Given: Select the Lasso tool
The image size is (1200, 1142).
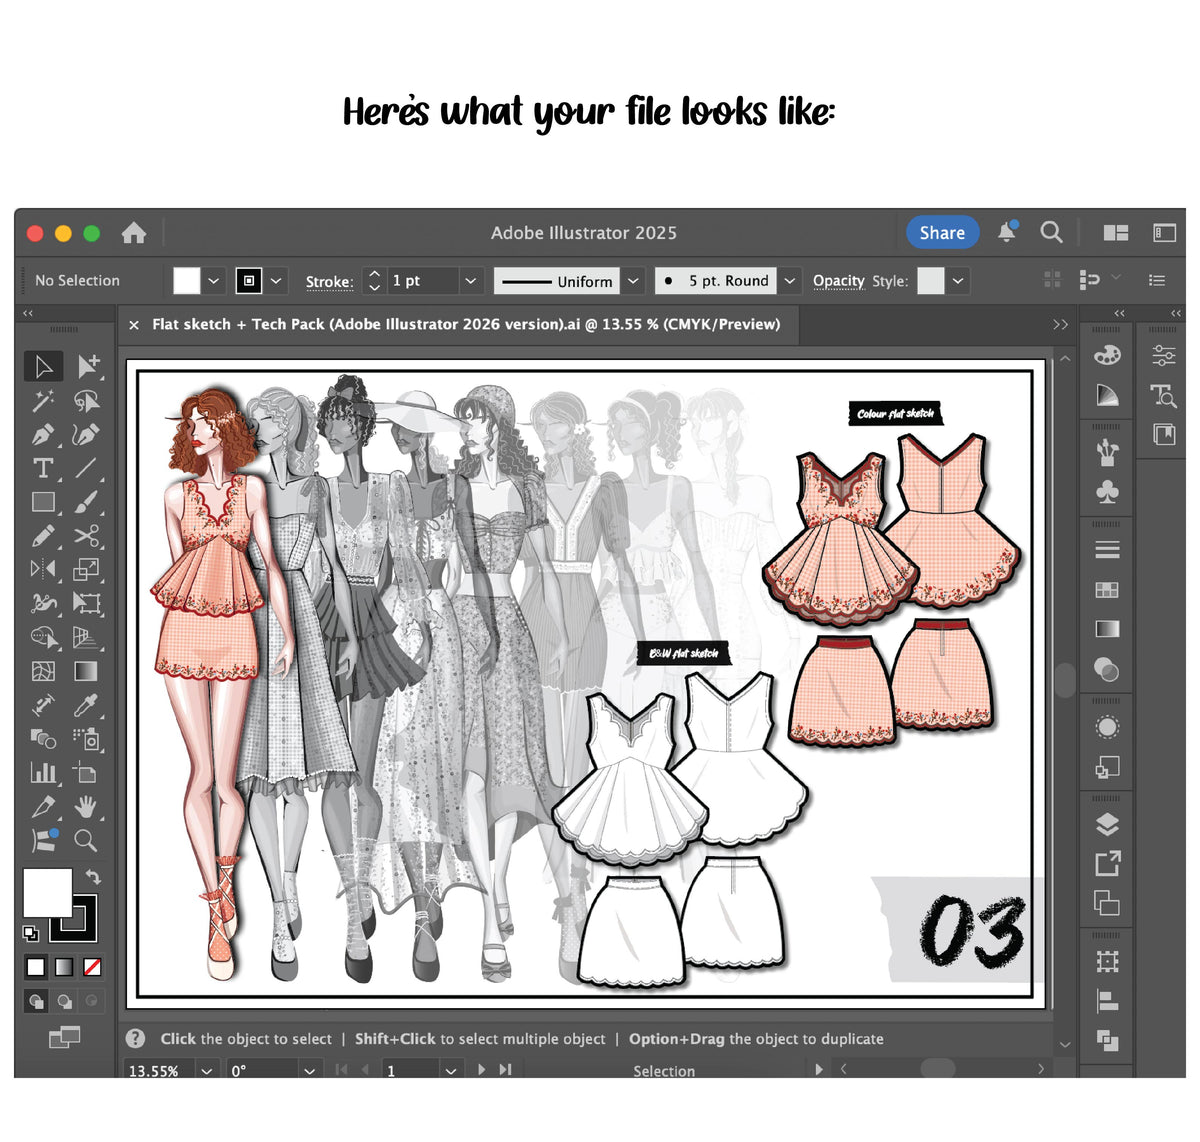Looking at the screenshot, I should pos(87,401).
